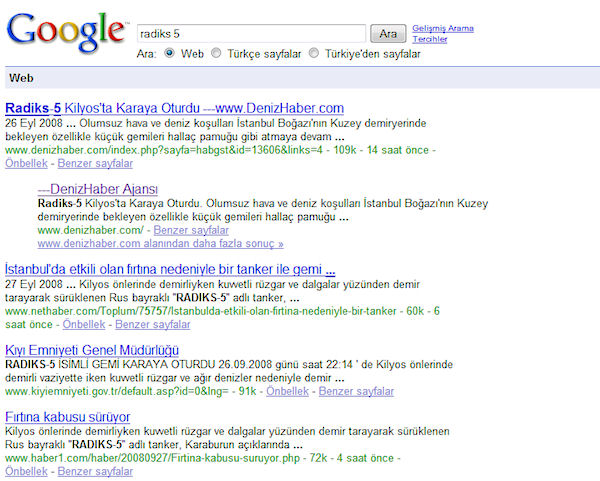This screenshot has height=481, width=600.
Task: Select the Web radio button
Action: tap(169, 53)
